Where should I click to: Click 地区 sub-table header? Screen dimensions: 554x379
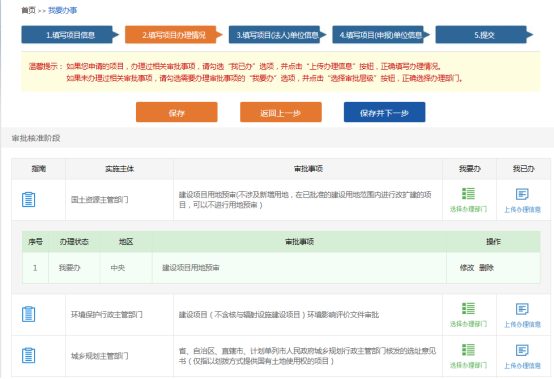[126, 242]
